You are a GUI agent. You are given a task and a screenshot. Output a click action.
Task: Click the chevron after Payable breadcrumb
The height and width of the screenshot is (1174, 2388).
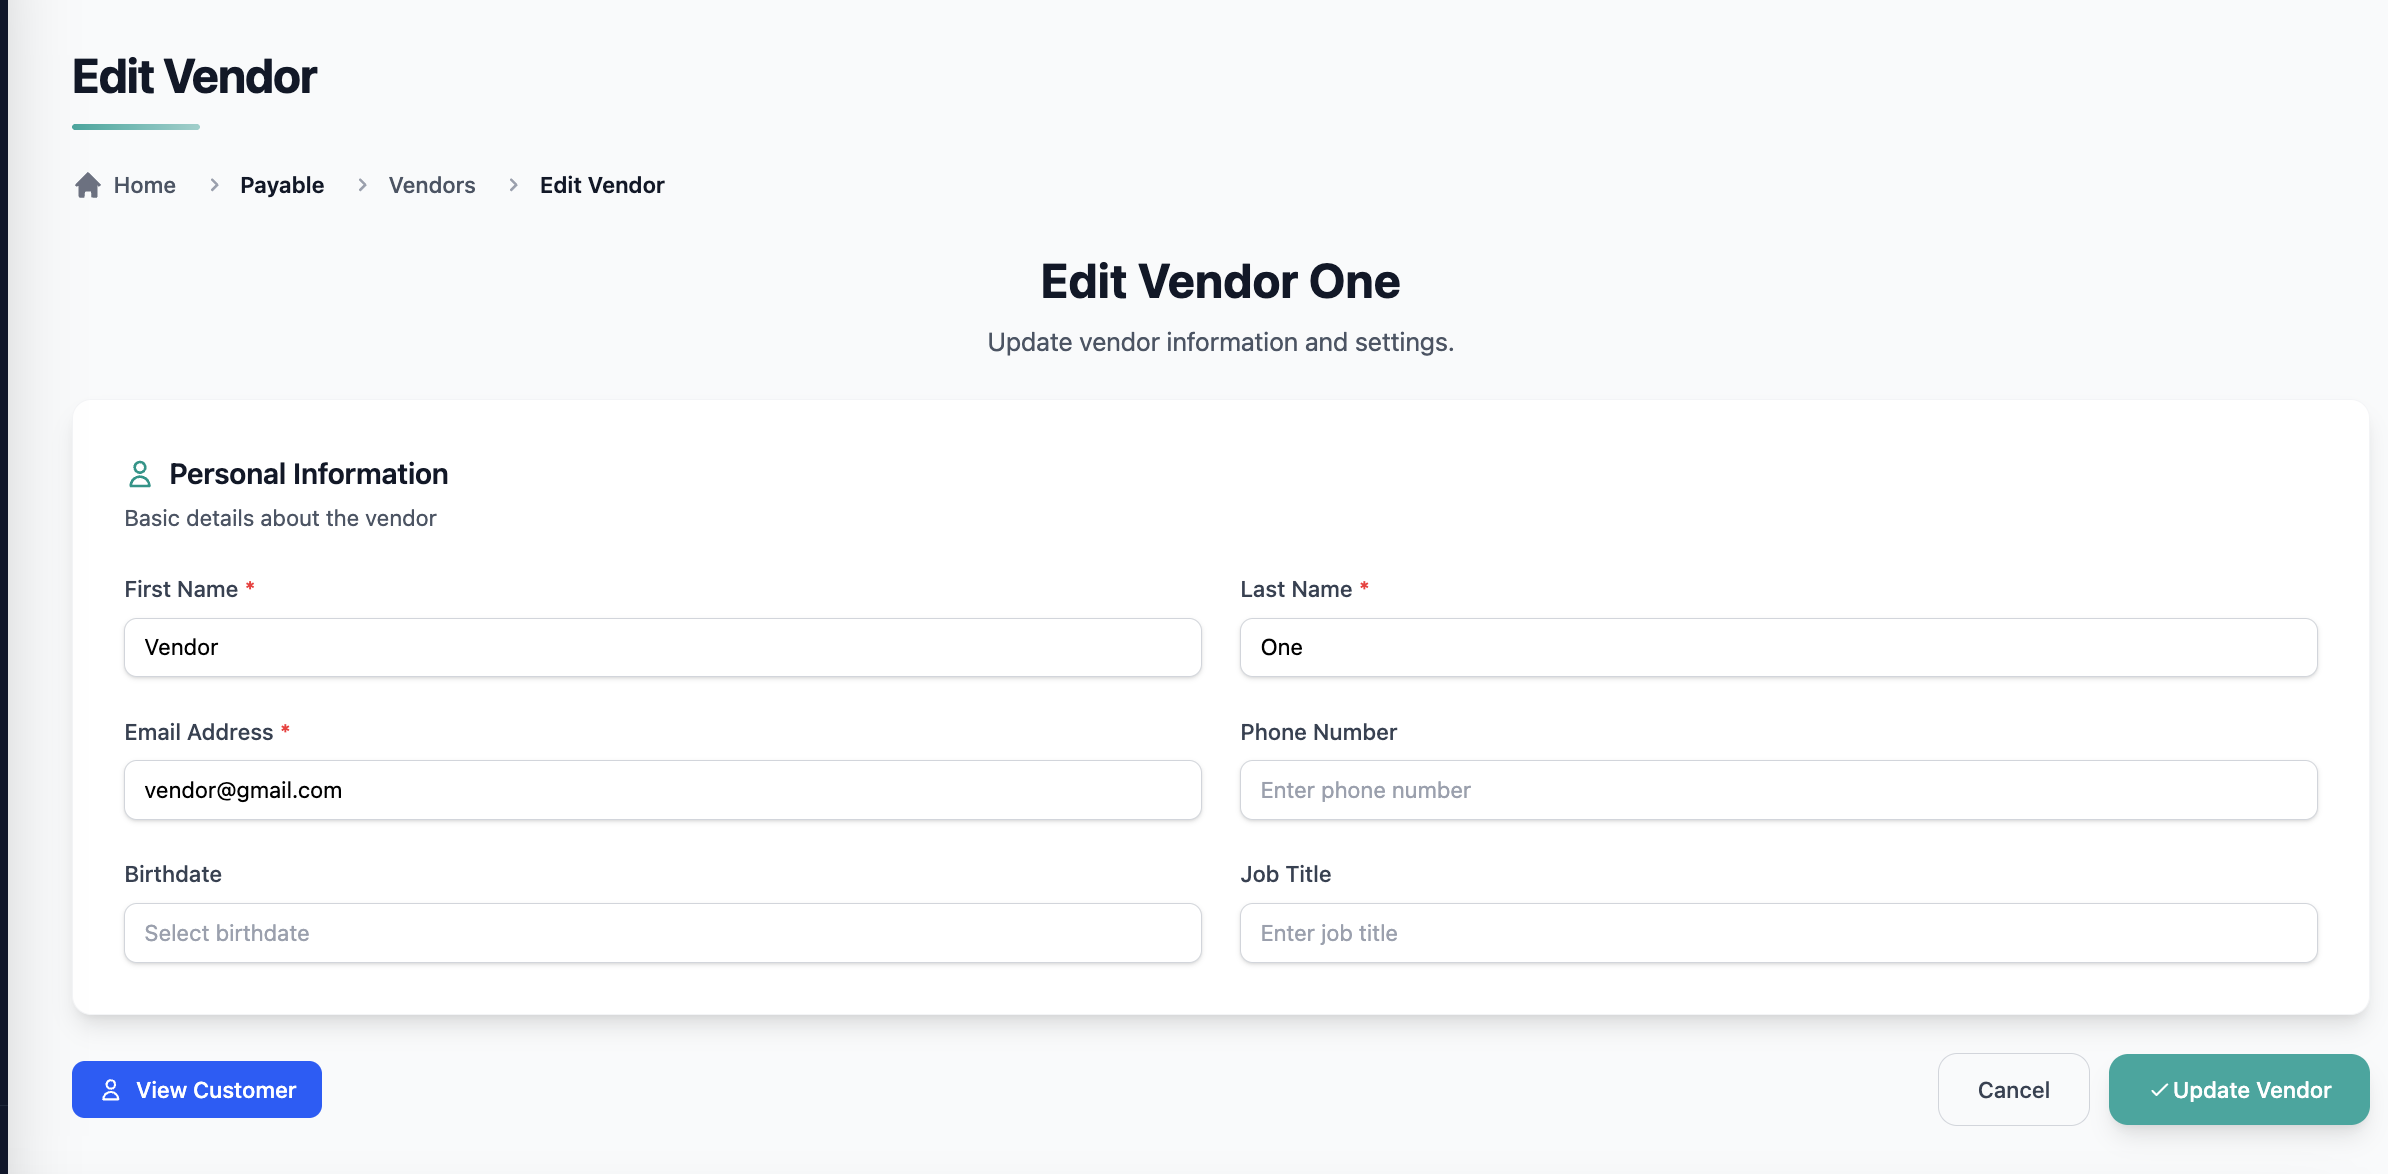pyautogui.click(x=362, y=185)
